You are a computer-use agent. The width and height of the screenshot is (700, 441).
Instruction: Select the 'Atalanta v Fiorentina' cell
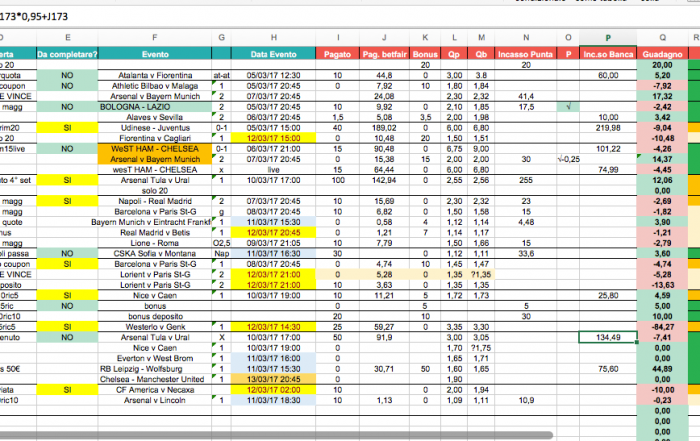tap(154, 75)
